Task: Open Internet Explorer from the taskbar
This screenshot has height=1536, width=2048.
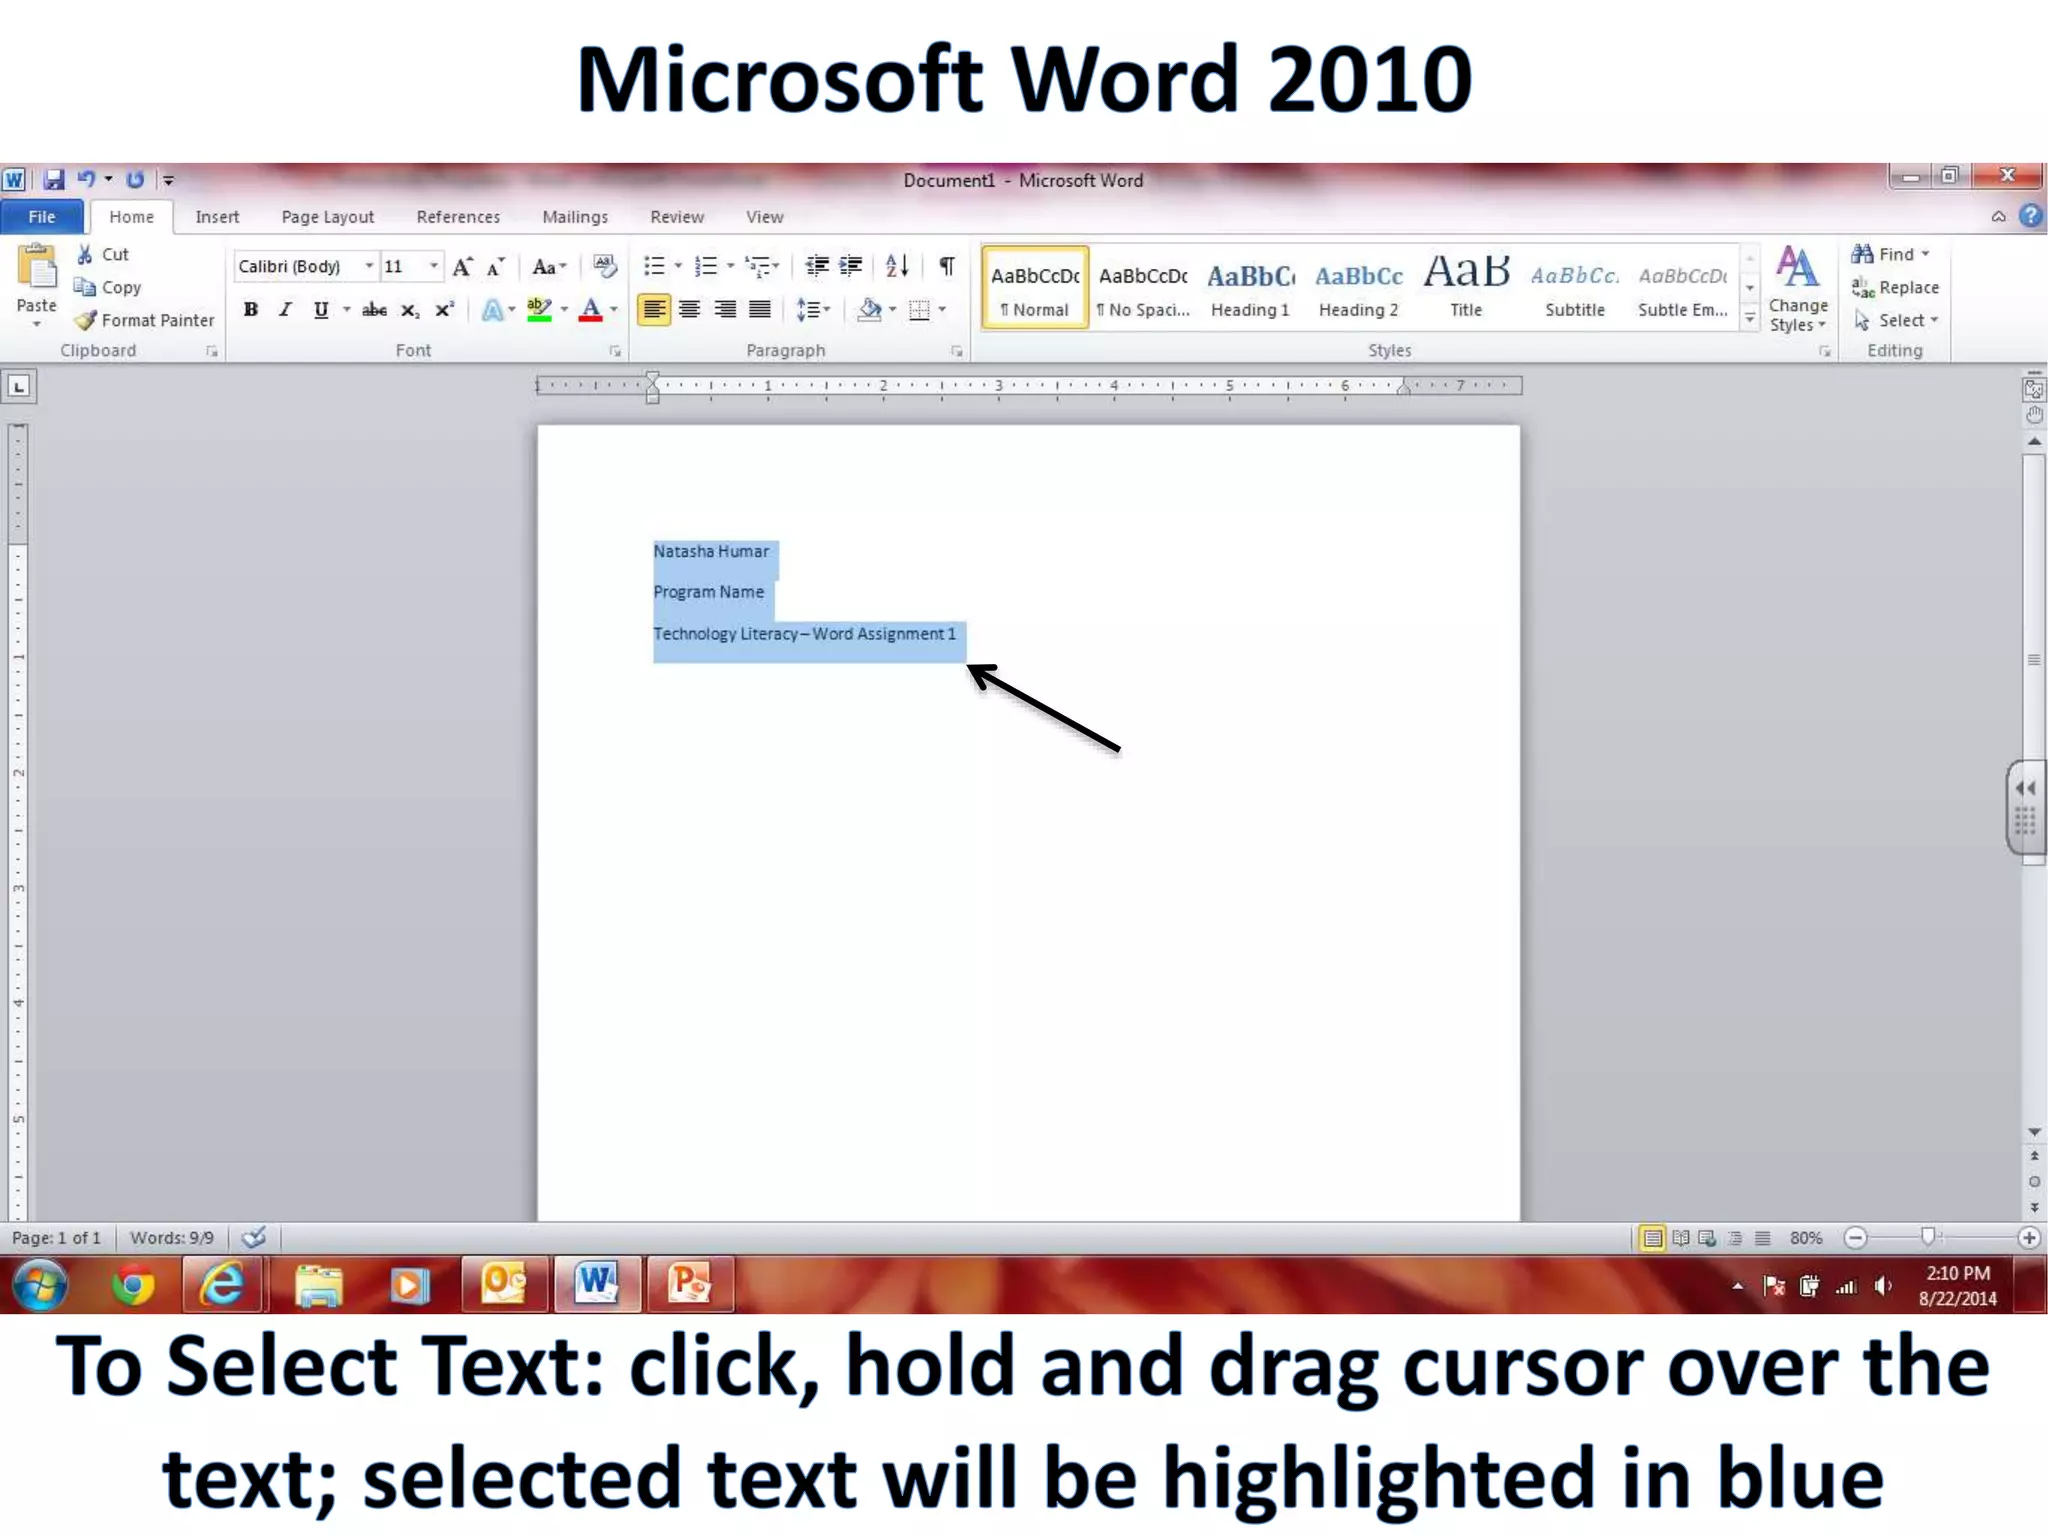Action: (x=223, y=1285)
